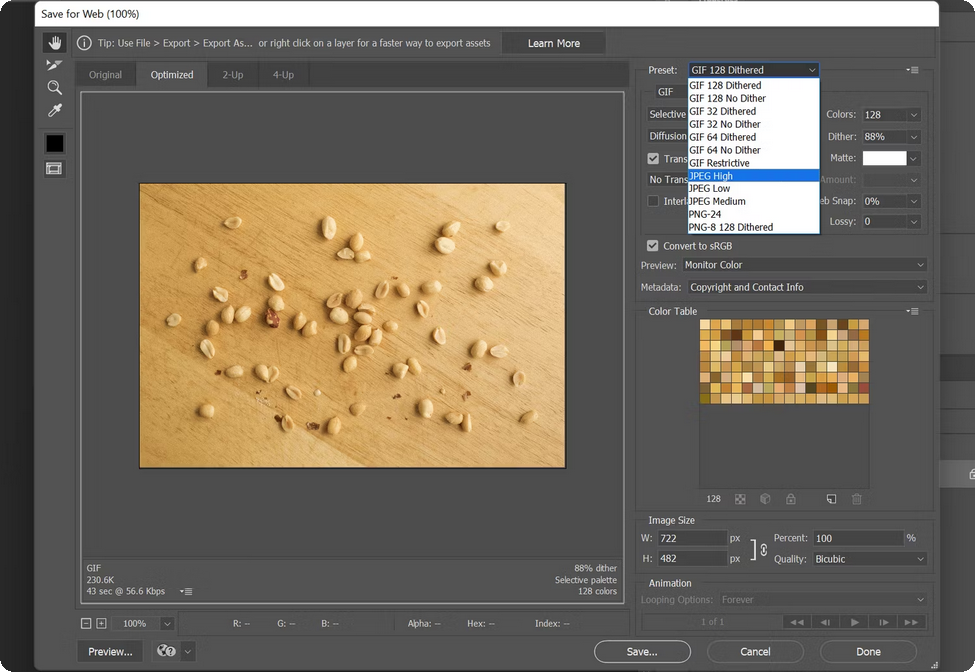Select the Slice Select tool
Screen dimensions: 975x672
click(54, 65)
